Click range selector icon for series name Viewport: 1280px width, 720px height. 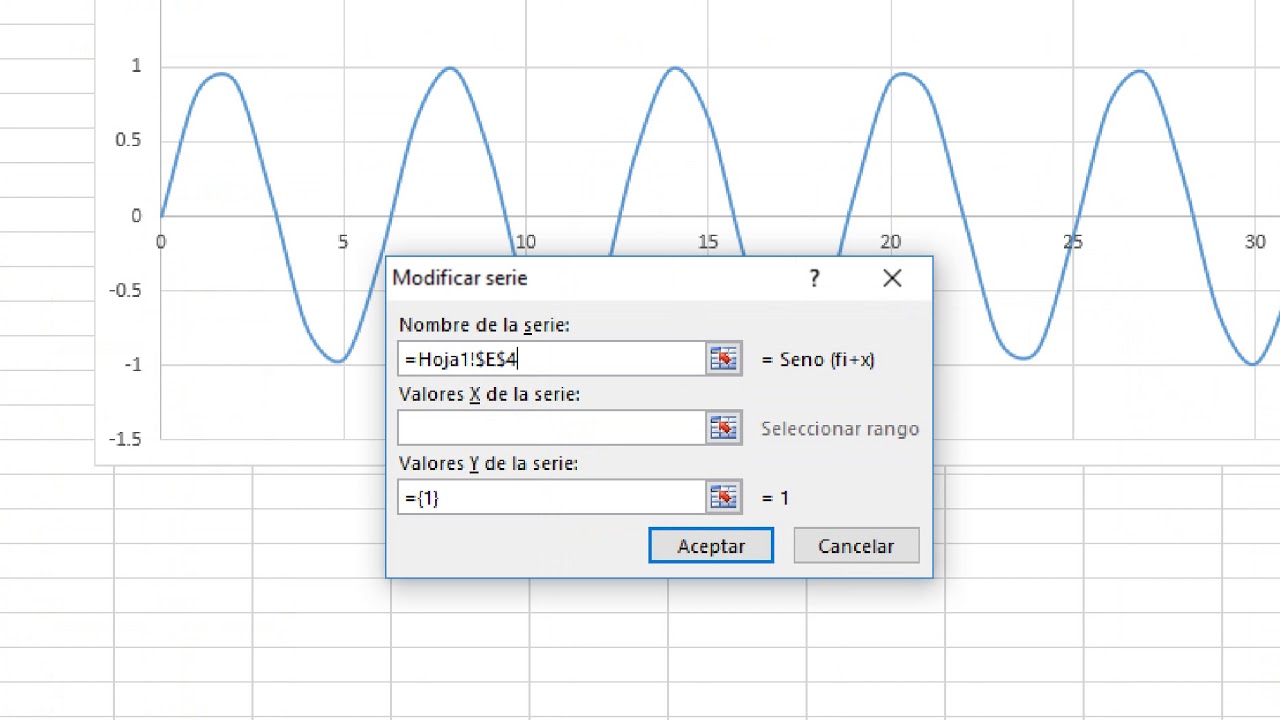pos(723,359)
